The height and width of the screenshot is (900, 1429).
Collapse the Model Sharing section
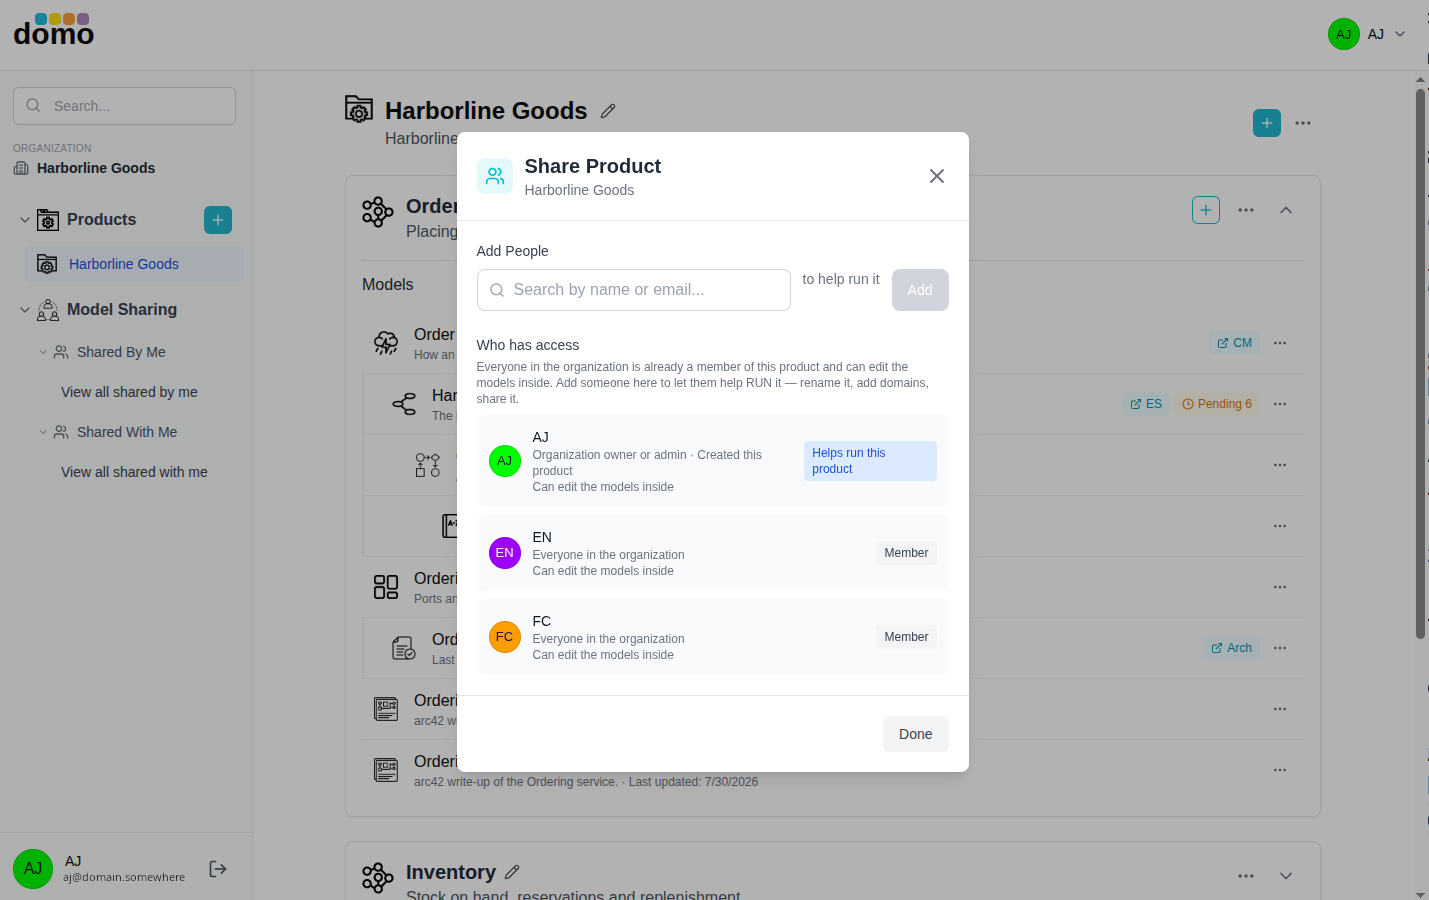pos(25,310)
